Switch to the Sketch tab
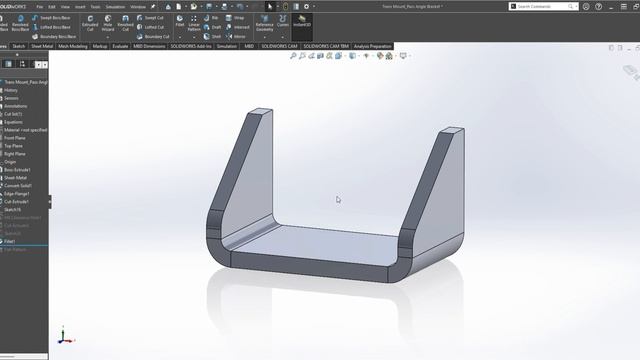Viewport: 640px width, 360px height. pos(18,46)
